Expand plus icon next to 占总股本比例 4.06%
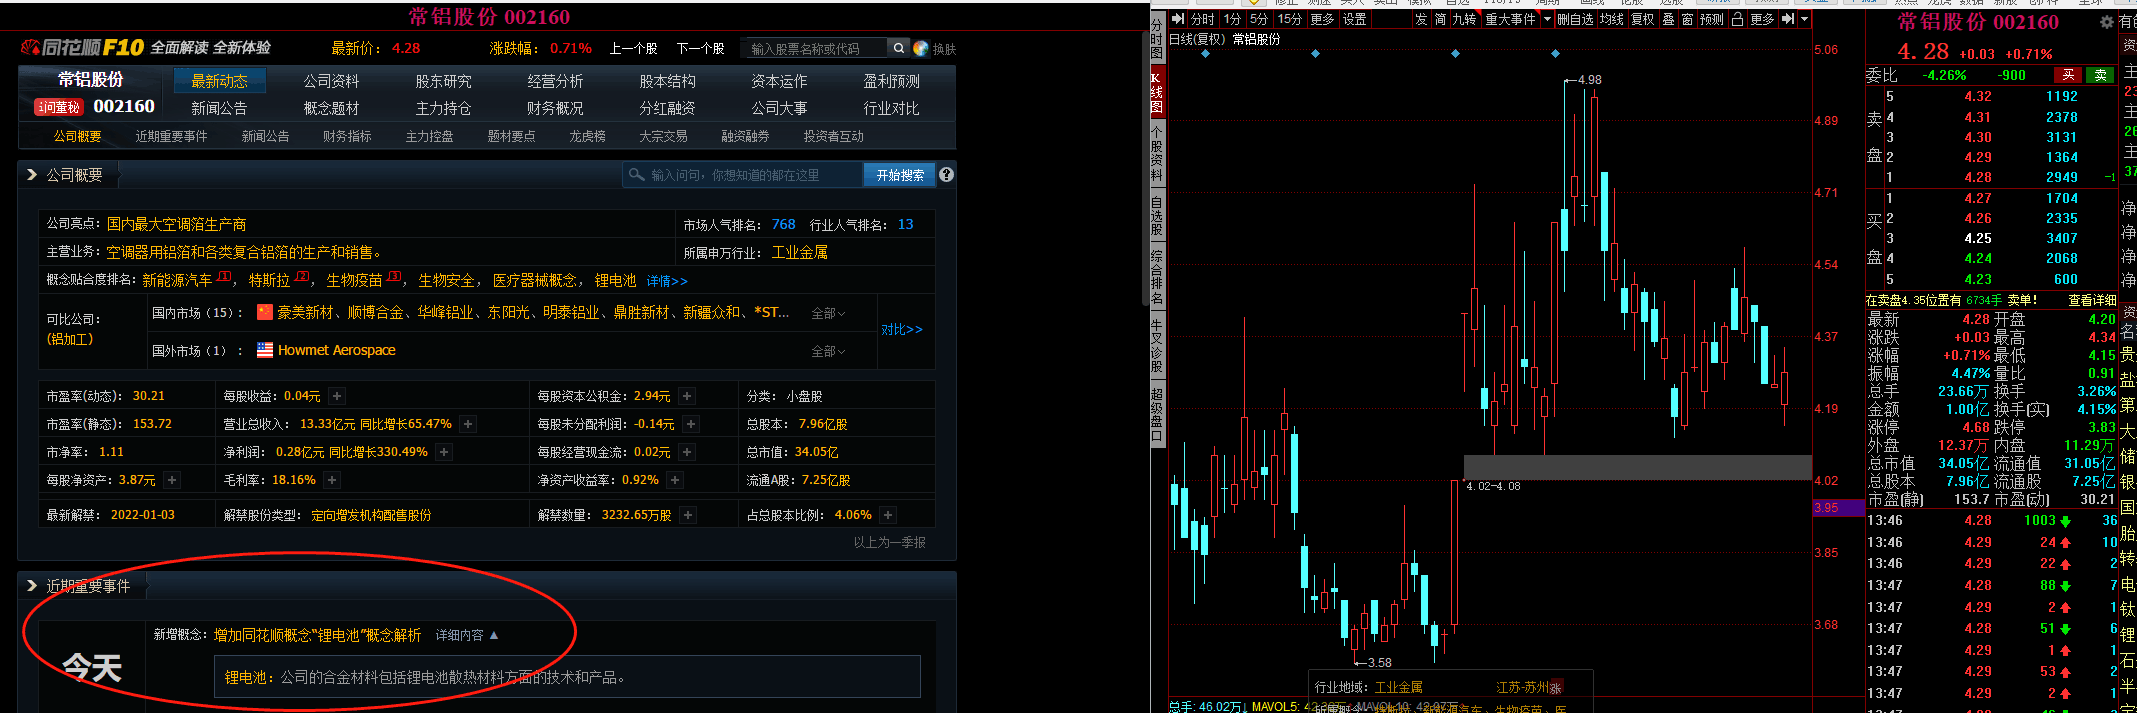 tap(888, 515)
